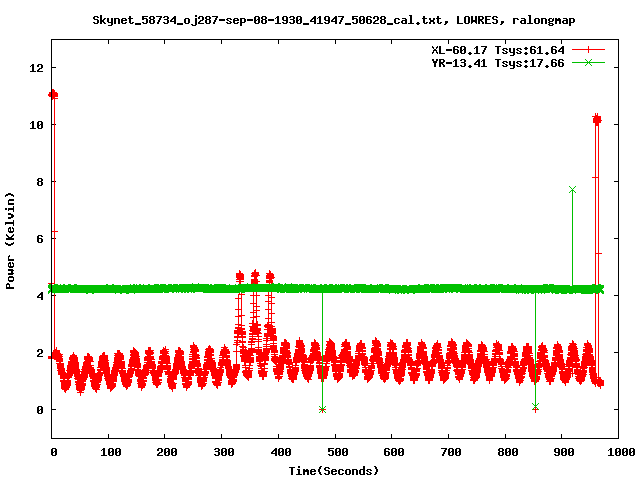Click y-axis tick label '4'
The height and width of the screenshot is (480, 640).
[40, 296]
